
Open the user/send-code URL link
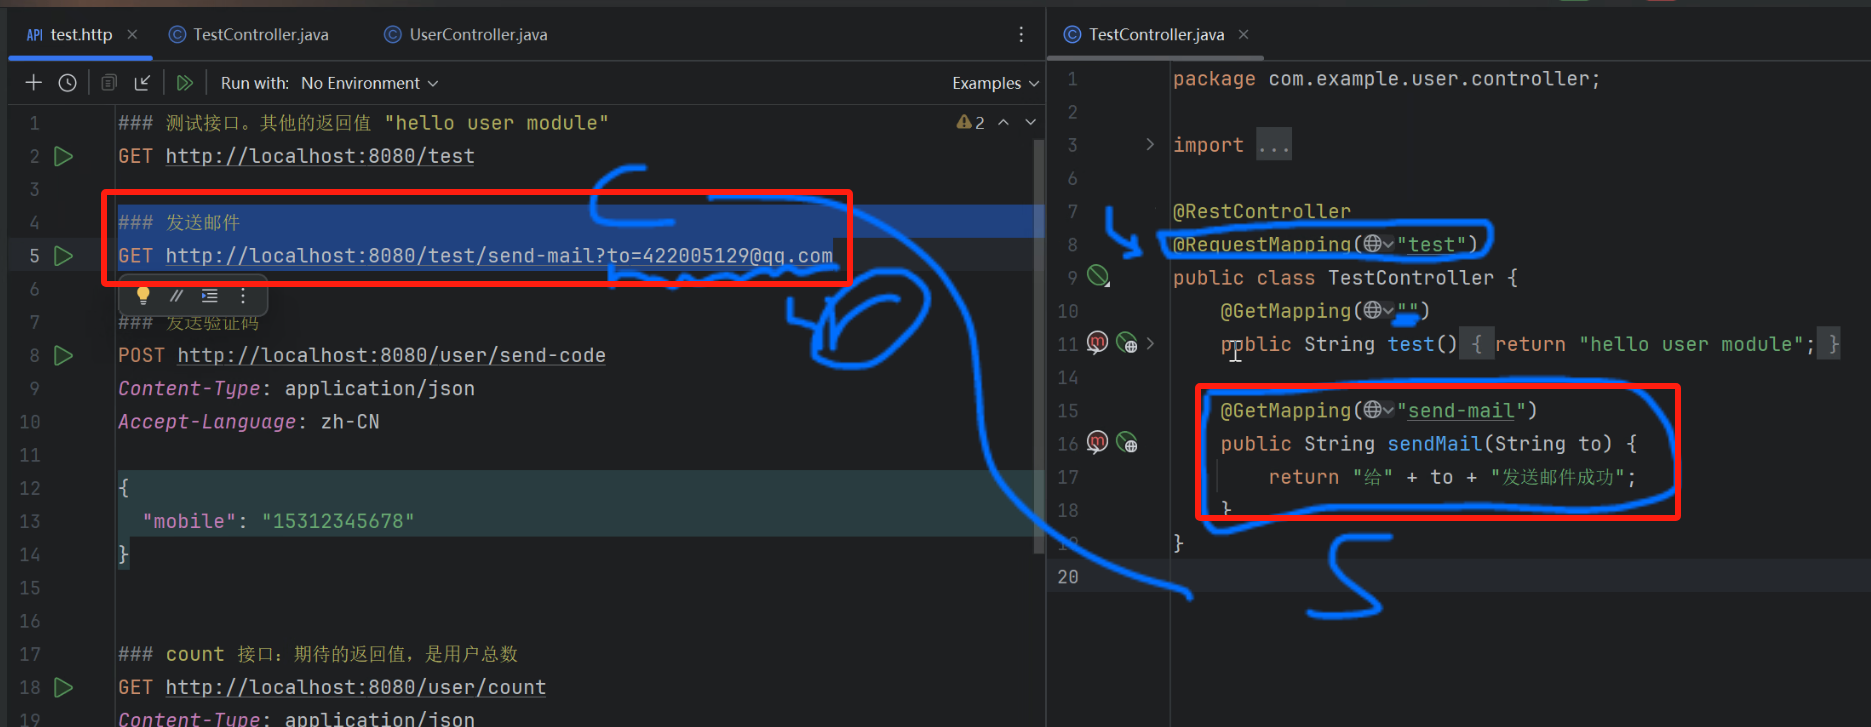[391, 355]
